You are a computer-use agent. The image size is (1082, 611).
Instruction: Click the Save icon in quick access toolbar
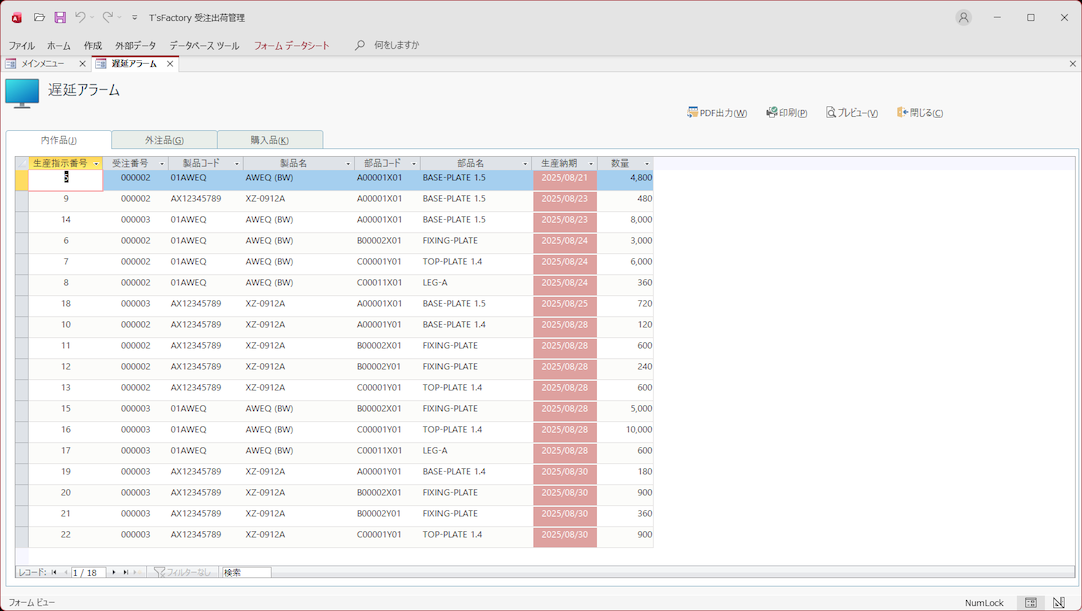click(x=60, y=18)
